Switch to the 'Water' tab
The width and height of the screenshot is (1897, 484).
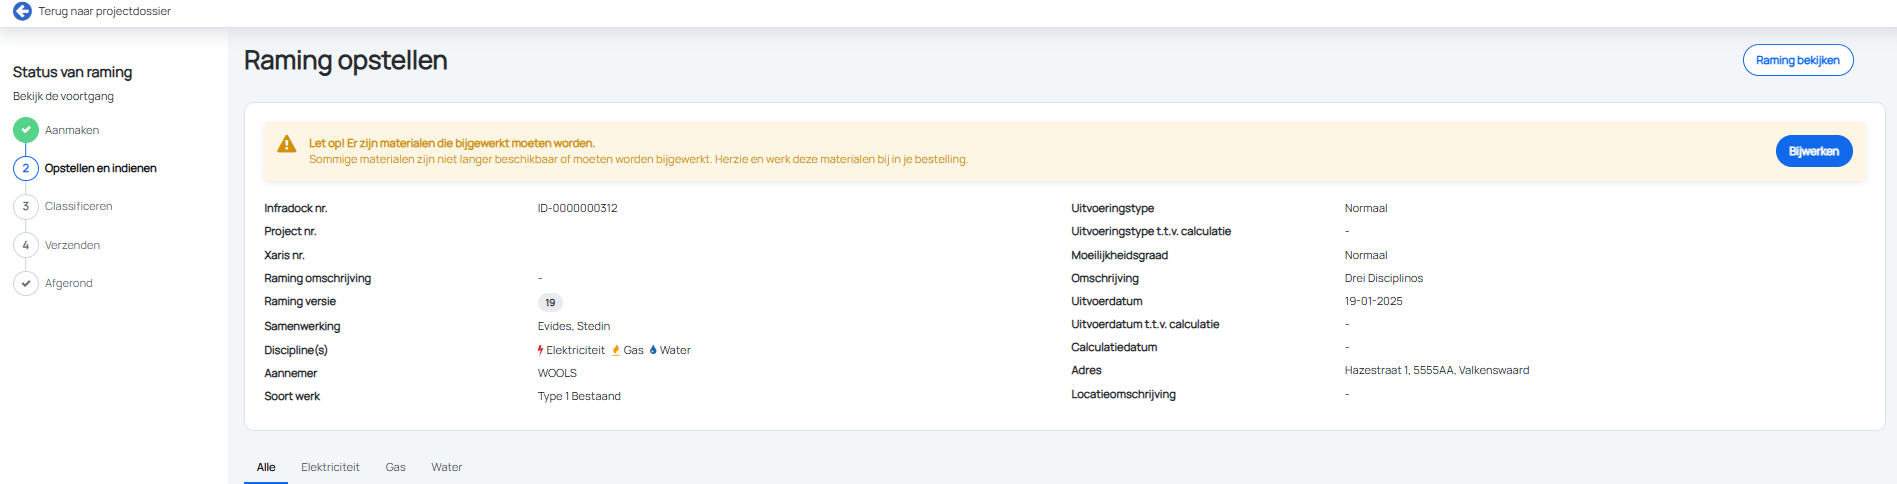pyautogui.click(x=447, y=467)
